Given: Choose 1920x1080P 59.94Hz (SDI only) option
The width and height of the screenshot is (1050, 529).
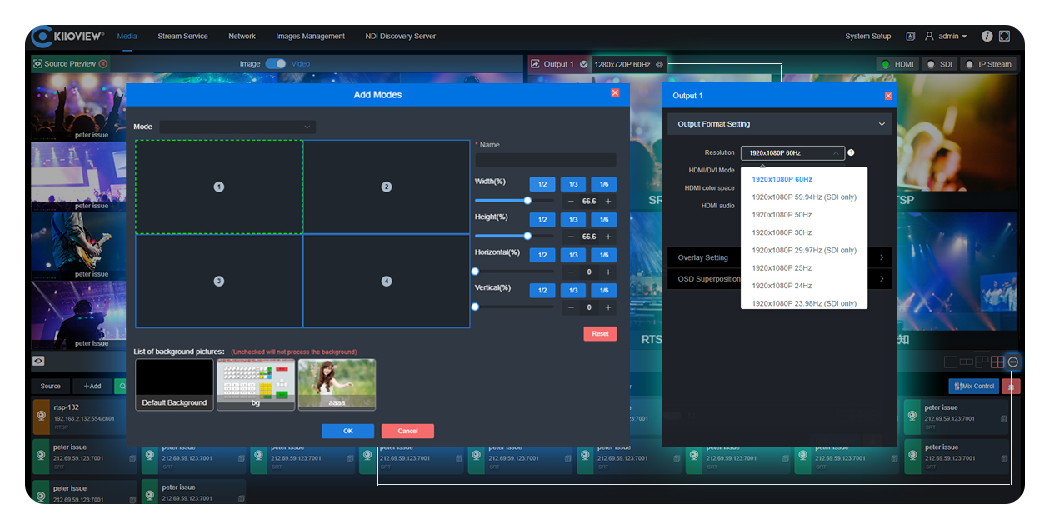Looking at the screenshot, I should pos(804,198).
